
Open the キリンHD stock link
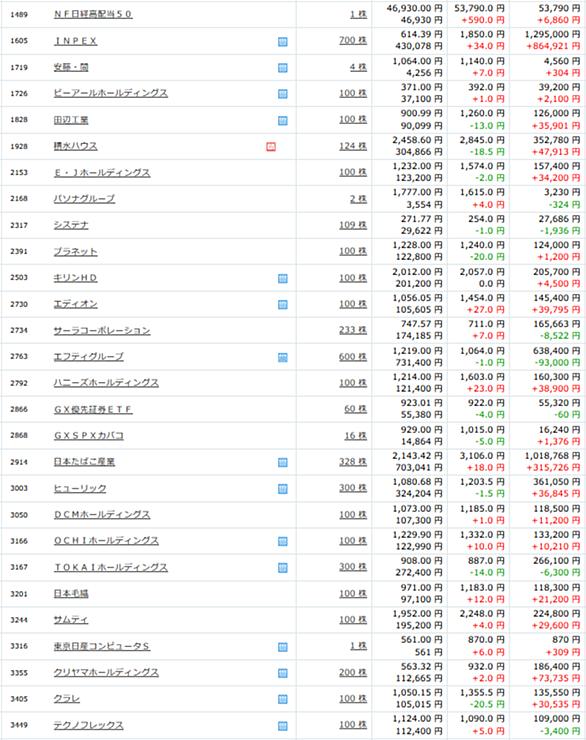pyautogui.click(x=75, y=278)
